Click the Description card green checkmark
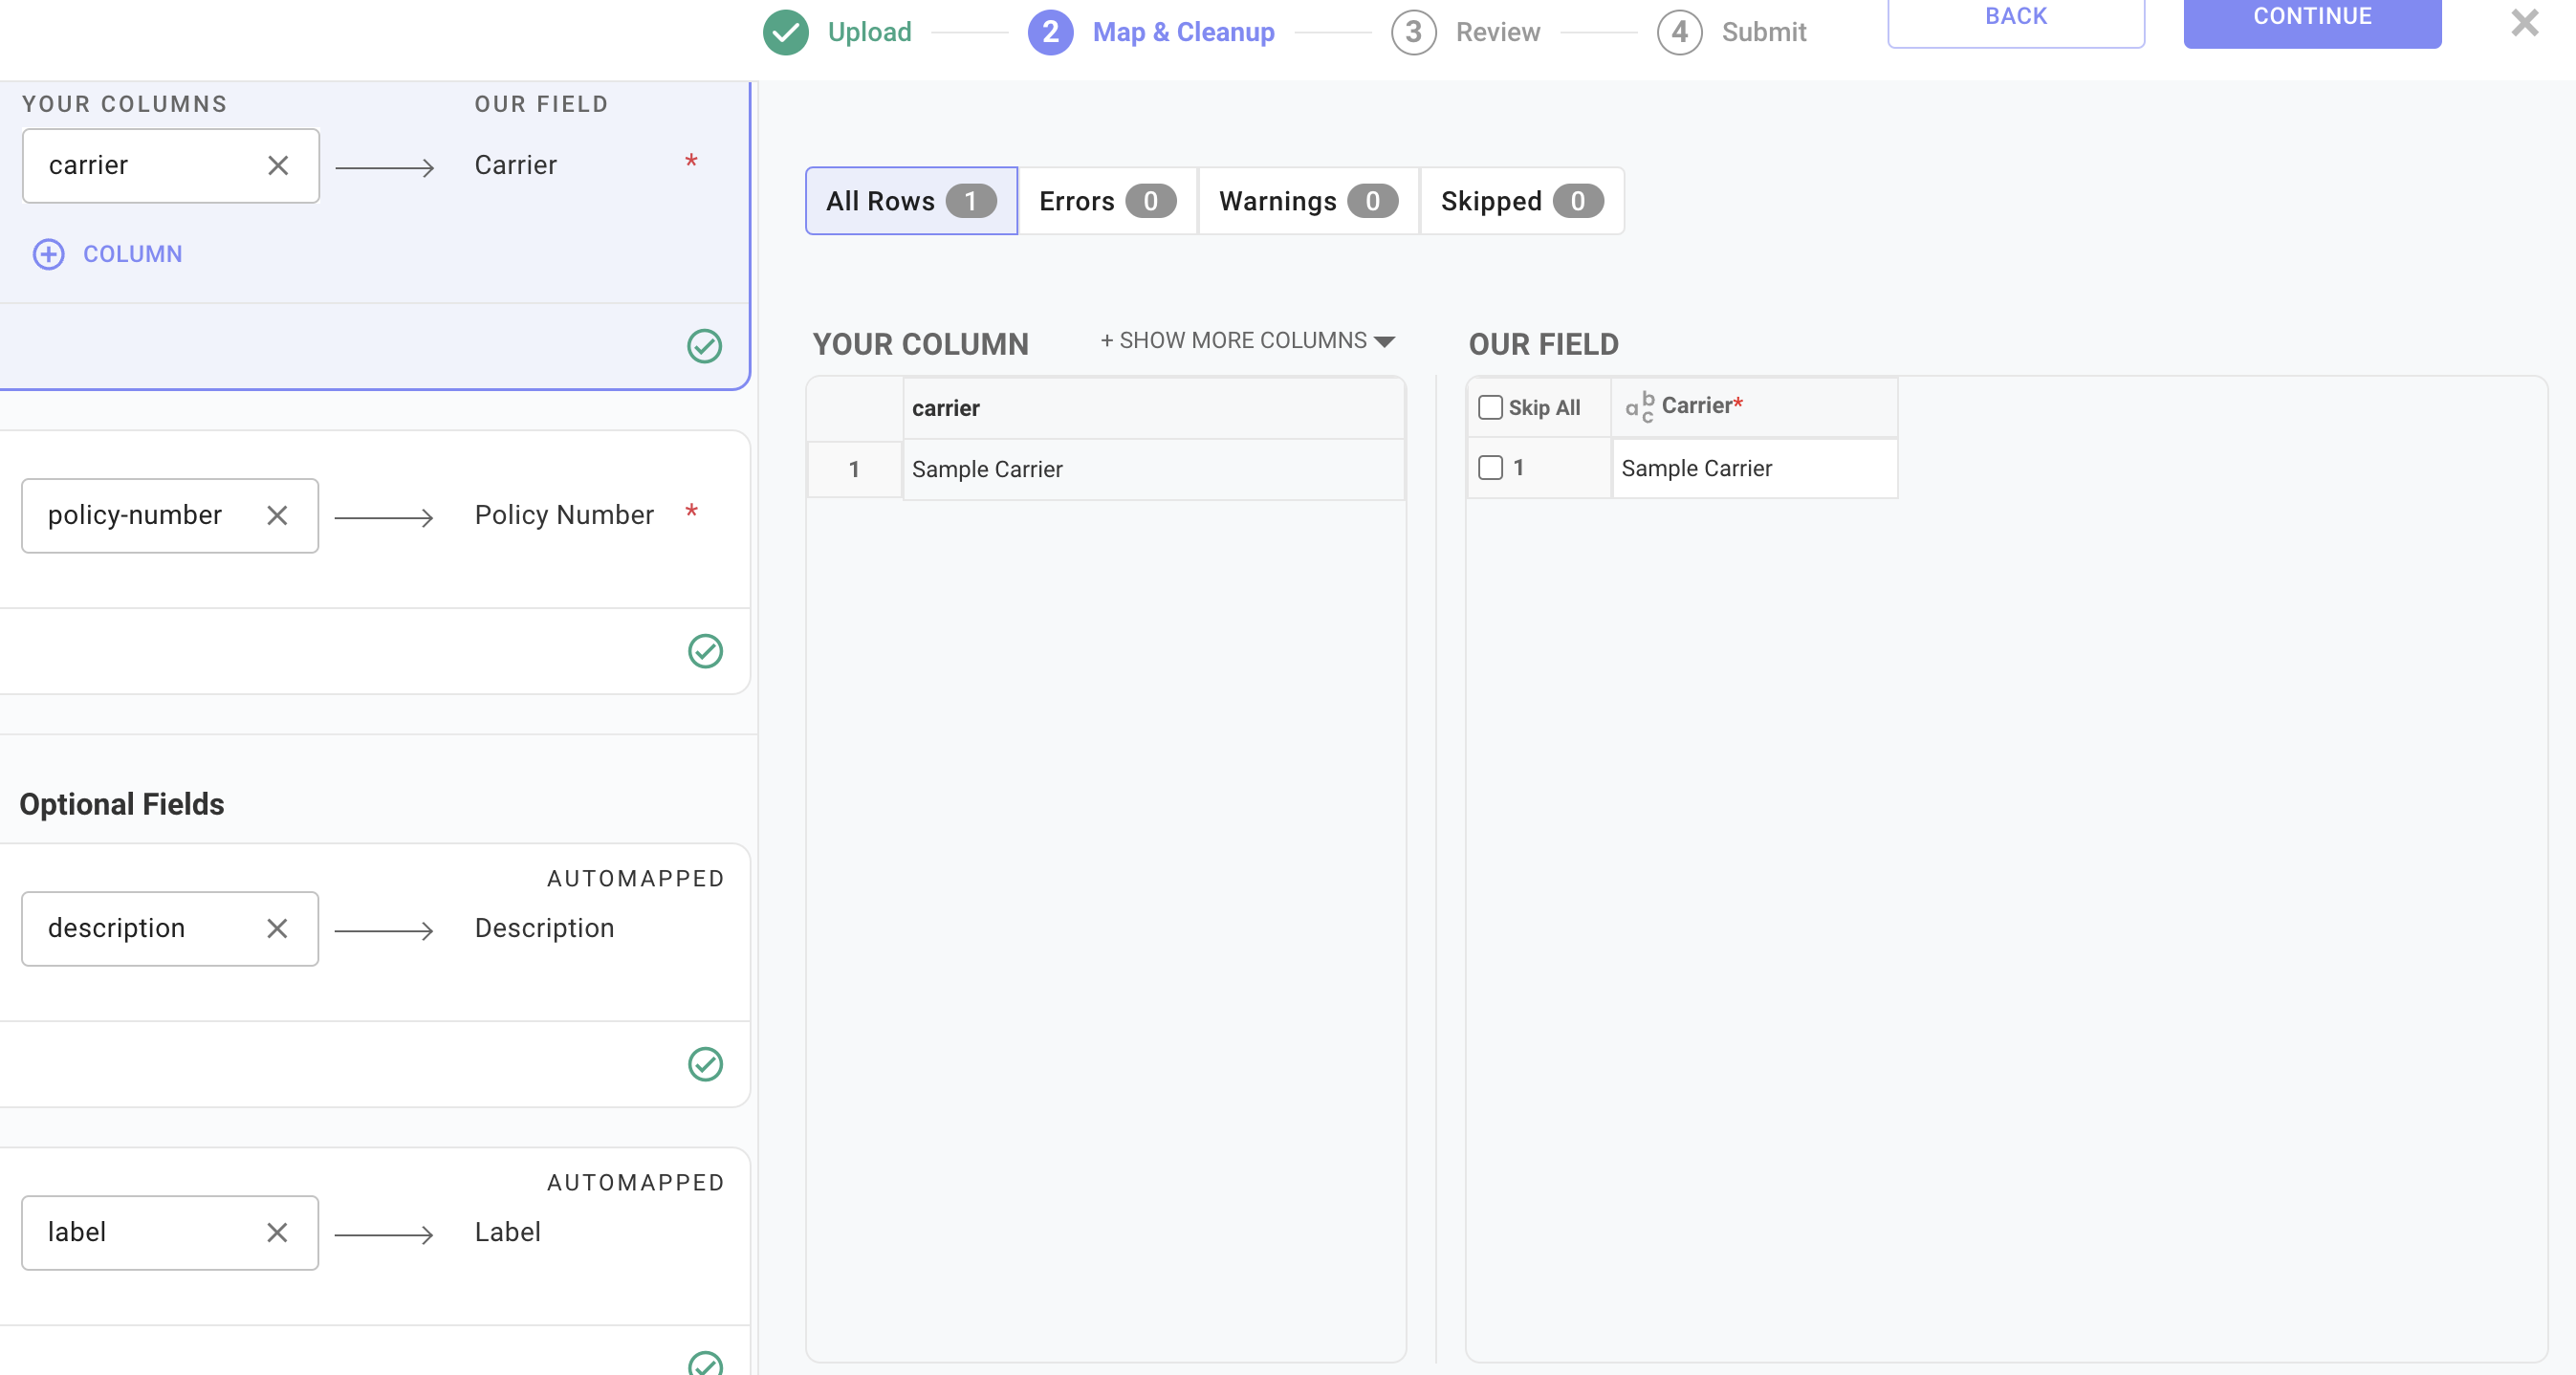 [705, 1064]
